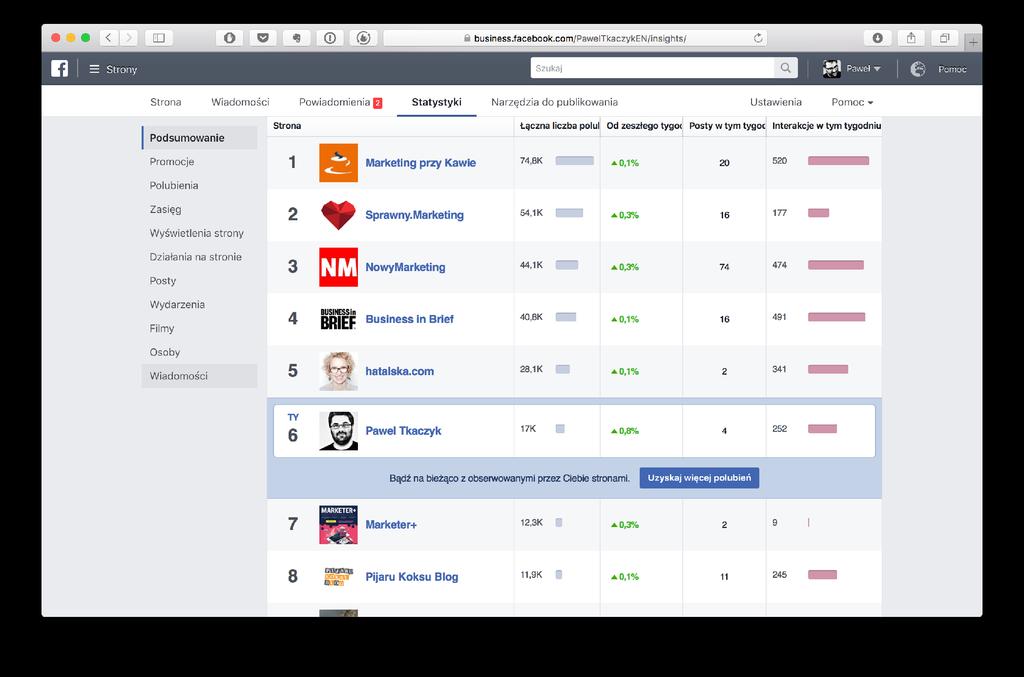Click Pomoc in the top header
1024x677 pixels.
pos(952,69)
